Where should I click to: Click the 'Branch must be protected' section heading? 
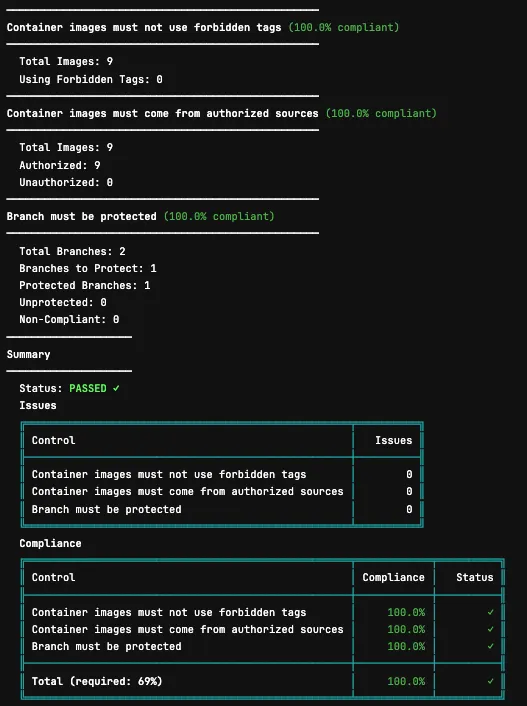click(82, 217)
